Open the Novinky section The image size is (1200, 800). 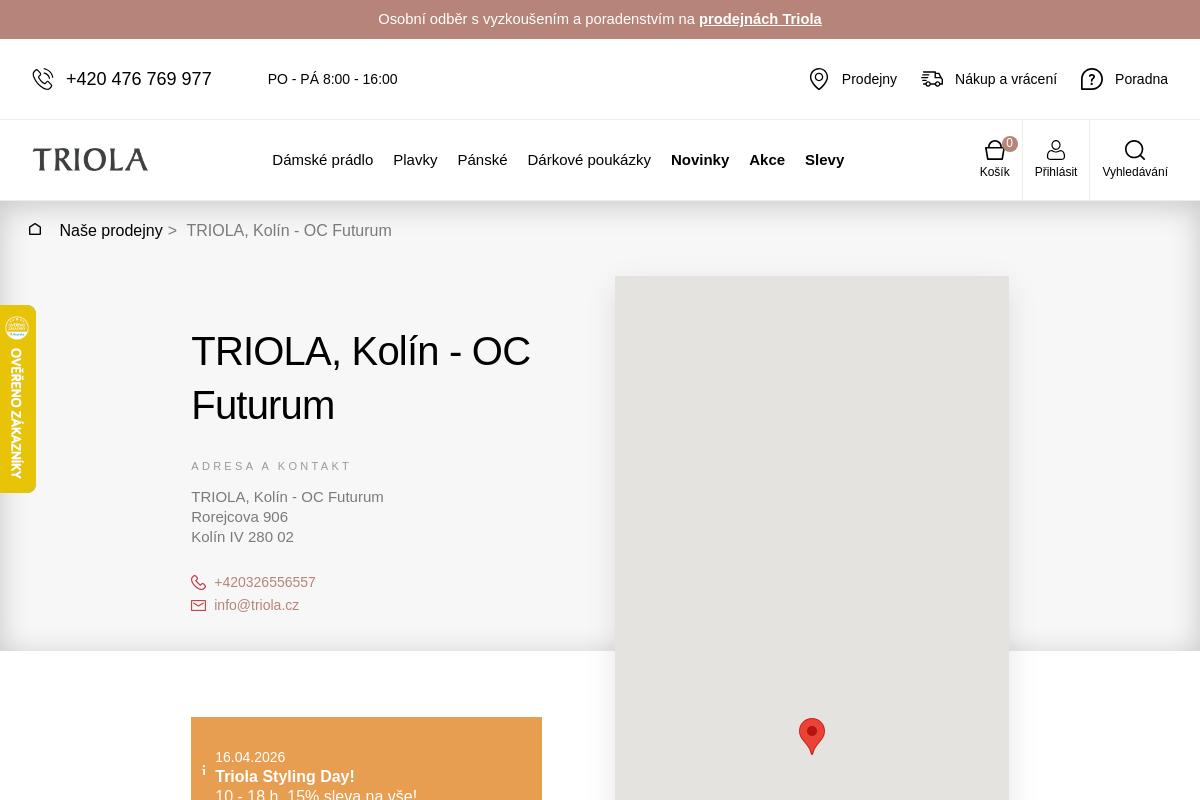coord(700,160)
